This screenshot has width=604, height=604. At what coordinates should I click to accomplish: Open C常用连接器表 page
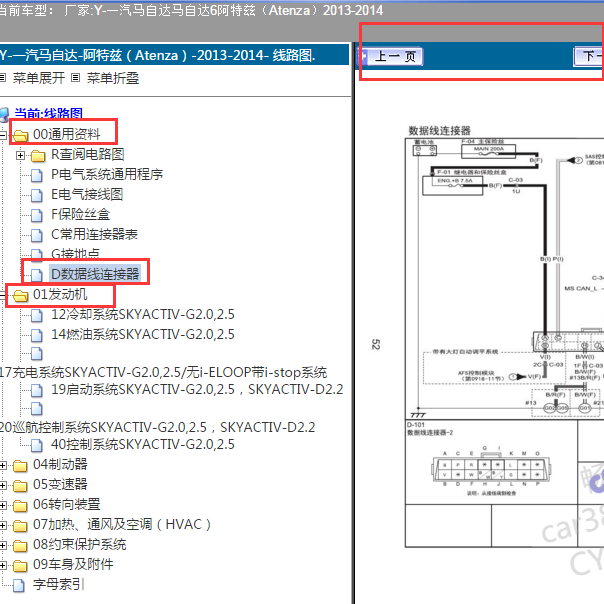(94, 234)
